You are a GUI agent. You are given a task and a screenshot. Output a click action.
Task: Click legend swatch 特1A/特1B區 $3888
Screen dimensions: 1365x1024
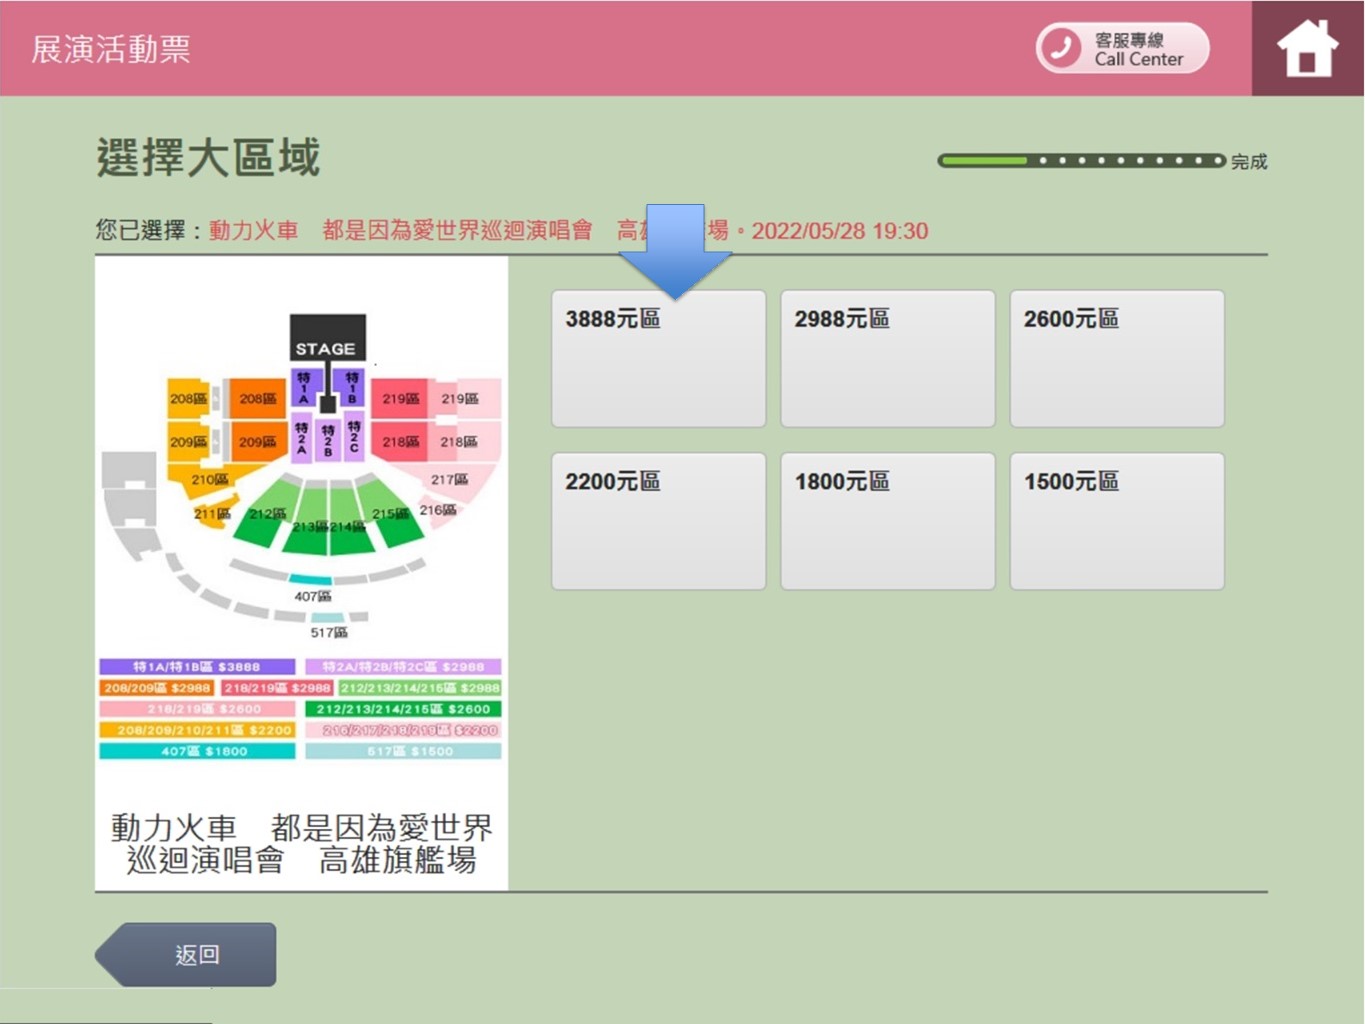pos(197,666)
